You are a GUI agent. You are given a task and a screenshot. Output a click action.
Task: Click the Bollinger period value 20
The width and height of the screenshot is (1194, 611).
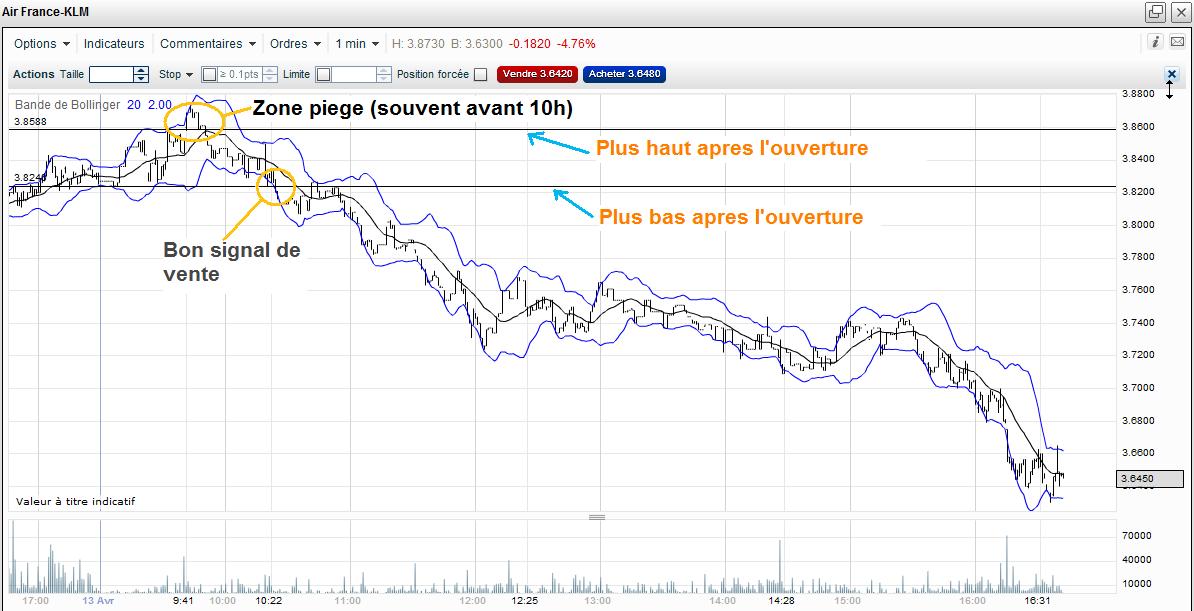pos(133,105)
